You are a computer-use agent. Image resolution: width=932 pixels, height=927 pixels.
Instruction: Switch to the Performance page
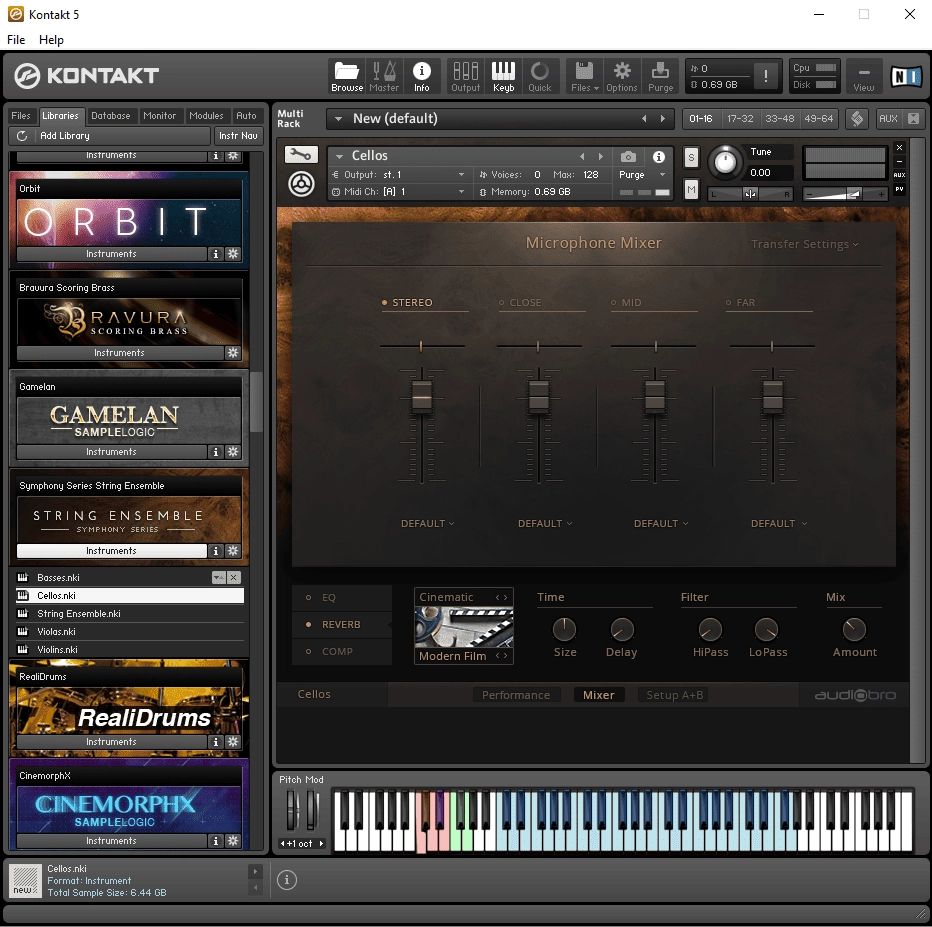pyautogui.click(x=516, y=695)
